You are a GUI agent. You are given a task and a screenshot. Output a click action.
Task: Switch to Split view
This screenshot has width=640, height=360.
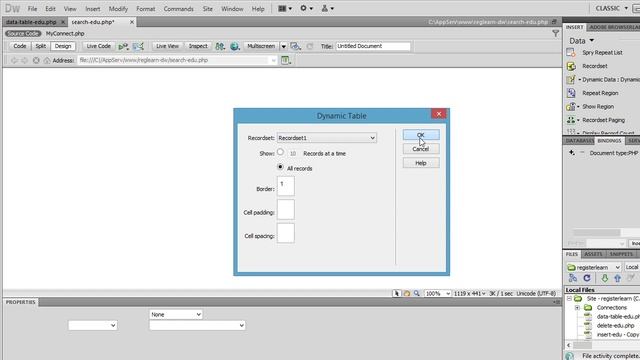[40, 46]
